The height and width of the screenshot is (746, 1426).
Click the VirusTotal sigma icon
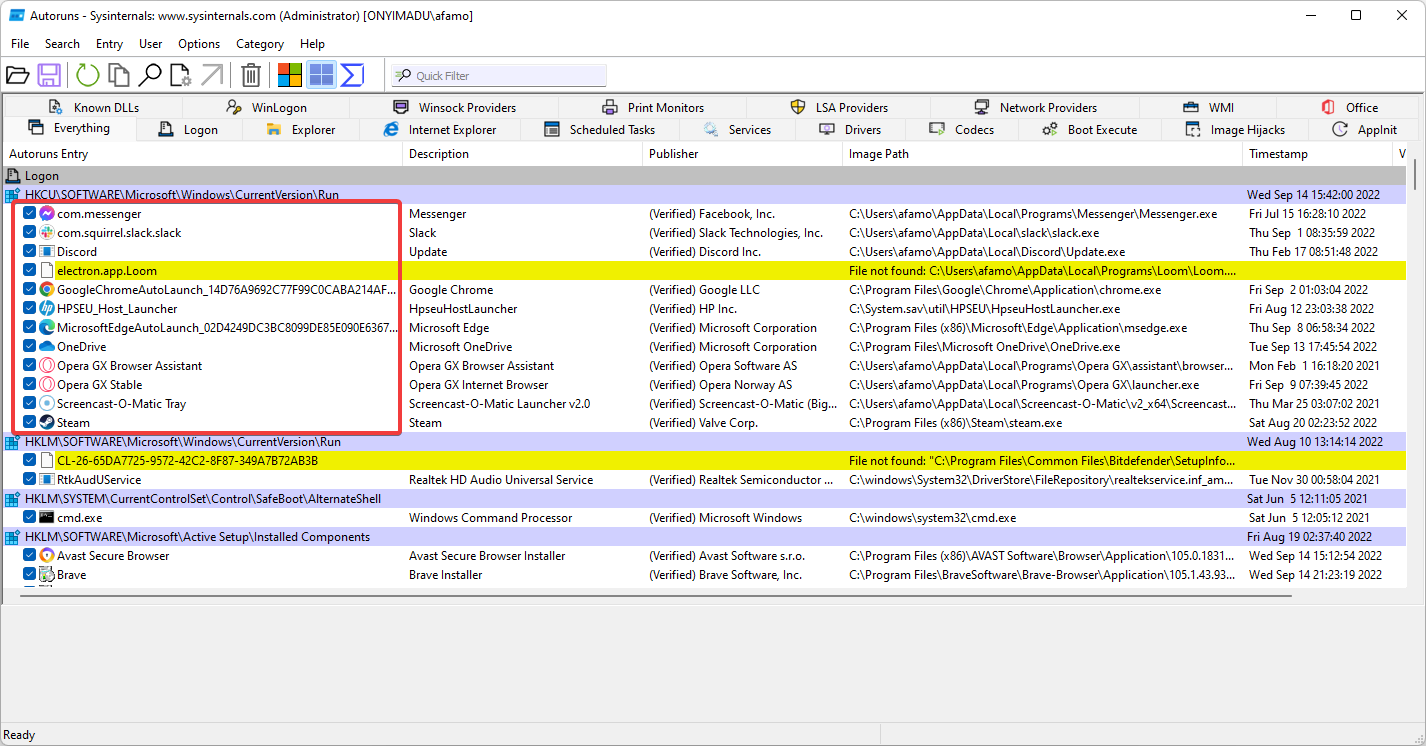352,75
